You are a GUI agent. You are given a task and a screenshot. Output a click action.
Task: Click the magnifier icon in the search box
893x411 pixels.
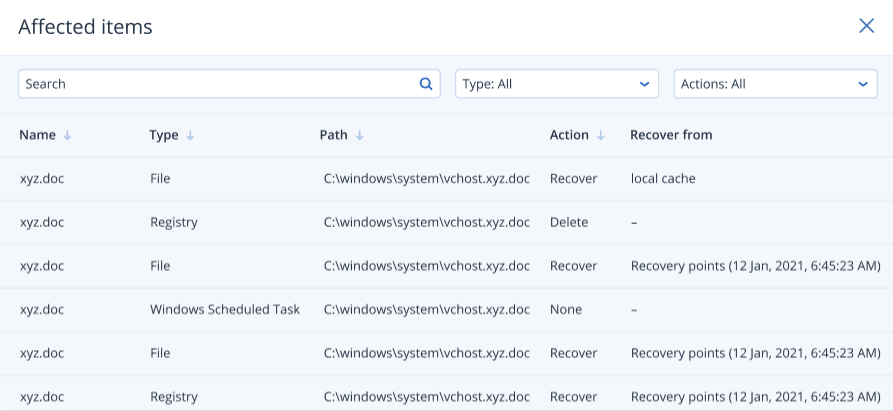425,84
